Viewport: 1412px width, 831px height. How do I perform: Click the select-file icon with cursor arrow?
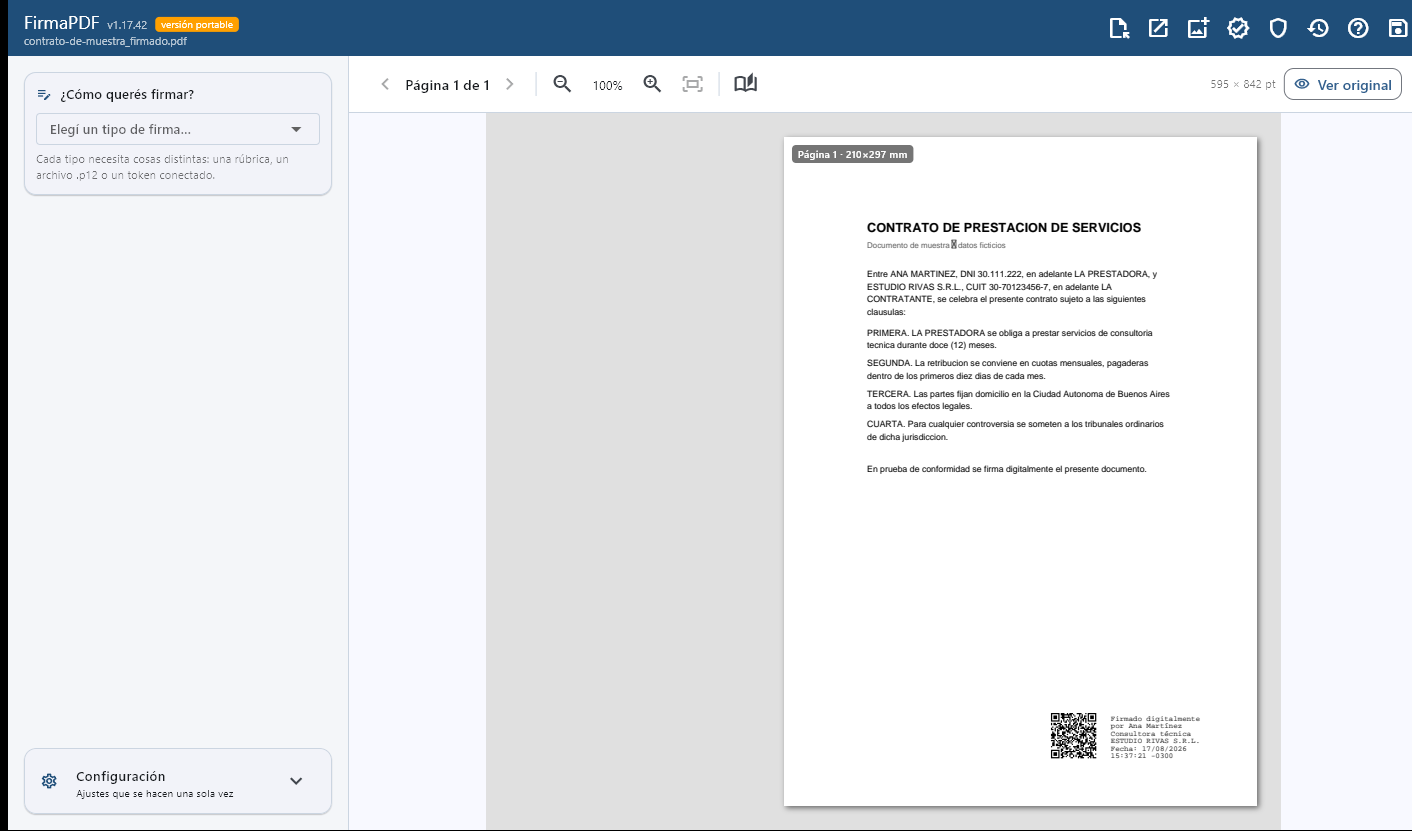(1119, 28)
